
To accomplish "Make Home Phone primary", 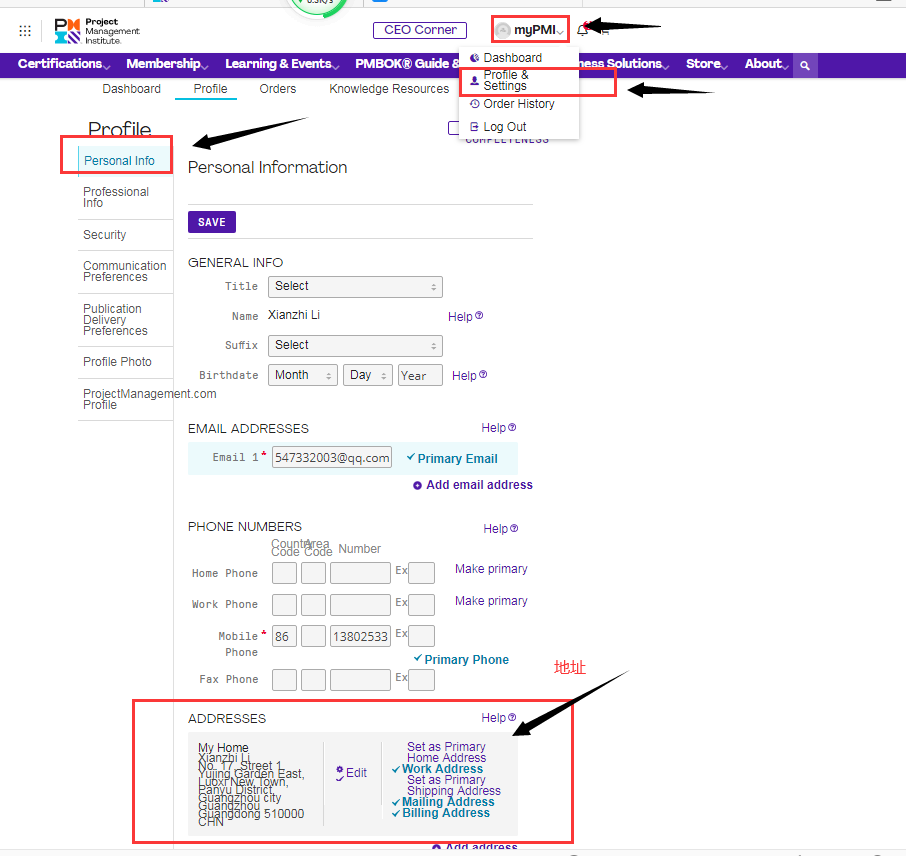I will tap(491, 569).
